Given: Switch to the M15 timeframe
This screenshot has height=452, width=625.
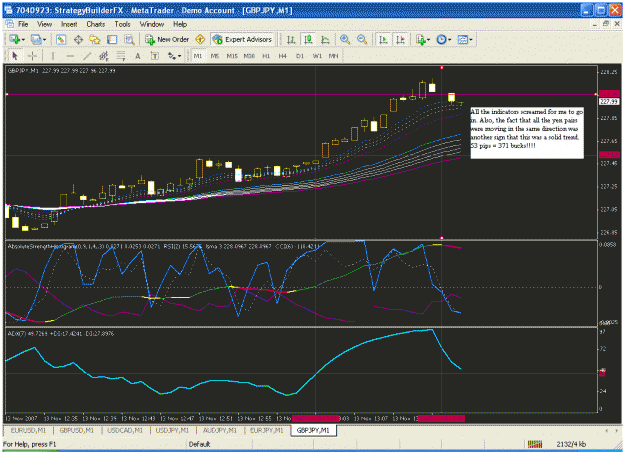Looking at the screenshot, I should click(x=232, y=56).
